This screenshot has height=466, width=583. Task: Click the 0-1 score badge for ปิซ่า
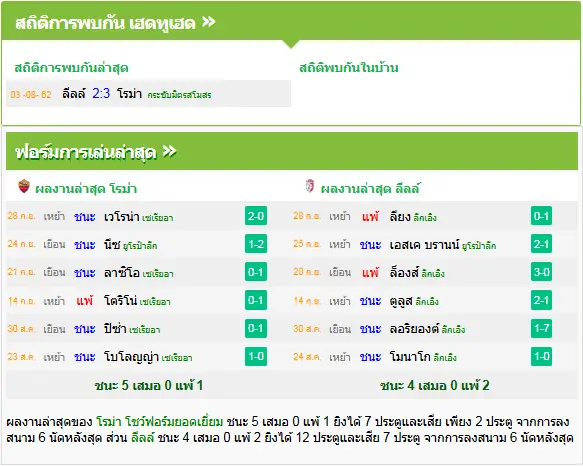[256, 328]
